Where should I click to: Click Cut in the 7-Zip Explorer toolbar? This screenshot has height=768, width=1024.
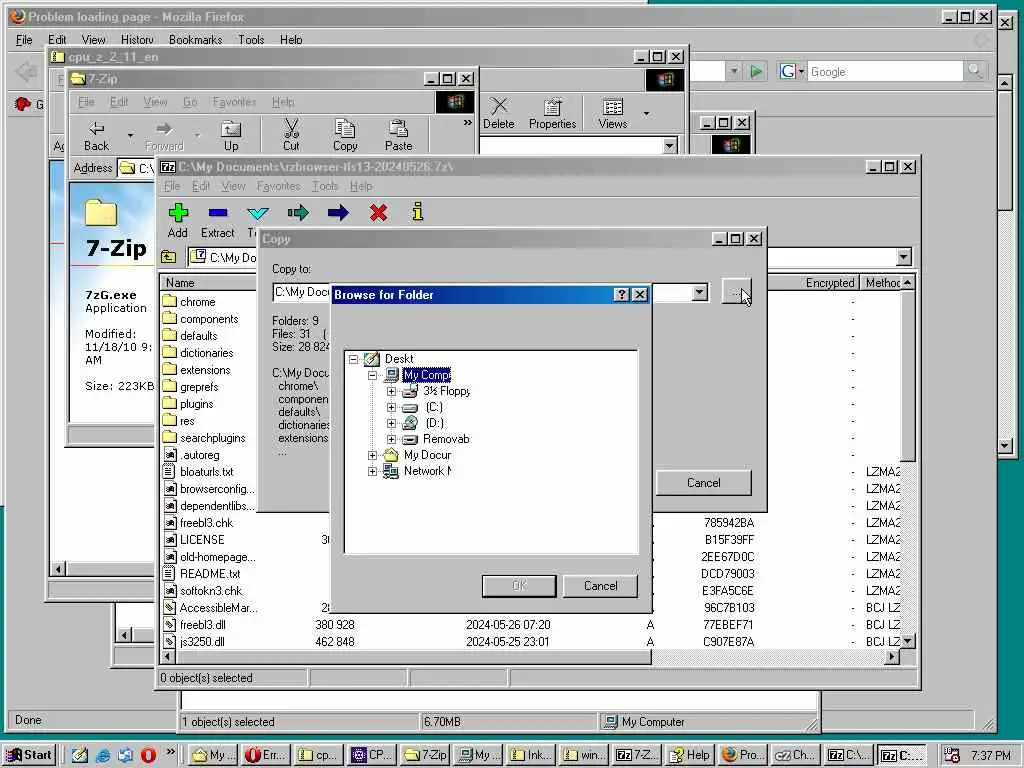pyautogui.click(x=291, y=136)
